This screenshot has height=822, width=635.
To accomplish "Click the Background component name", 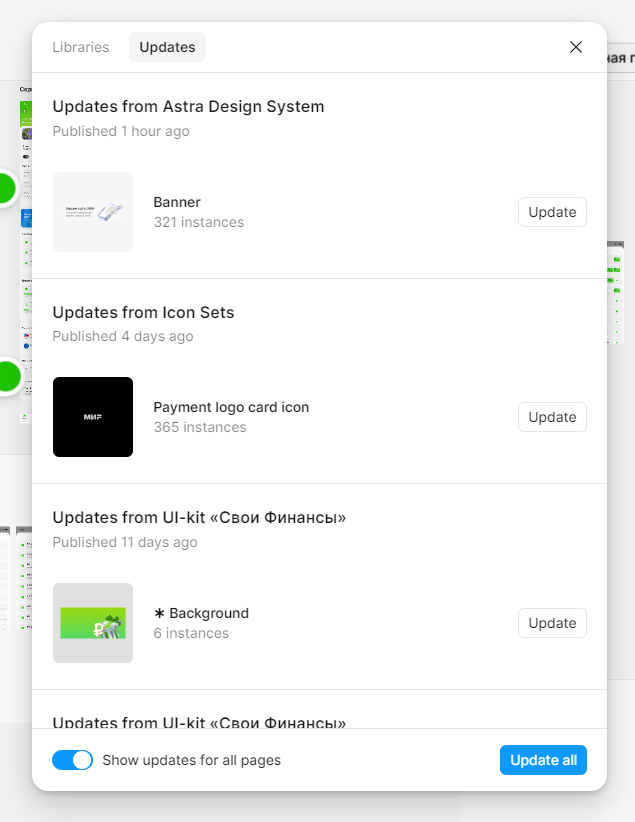I will 201,613.
